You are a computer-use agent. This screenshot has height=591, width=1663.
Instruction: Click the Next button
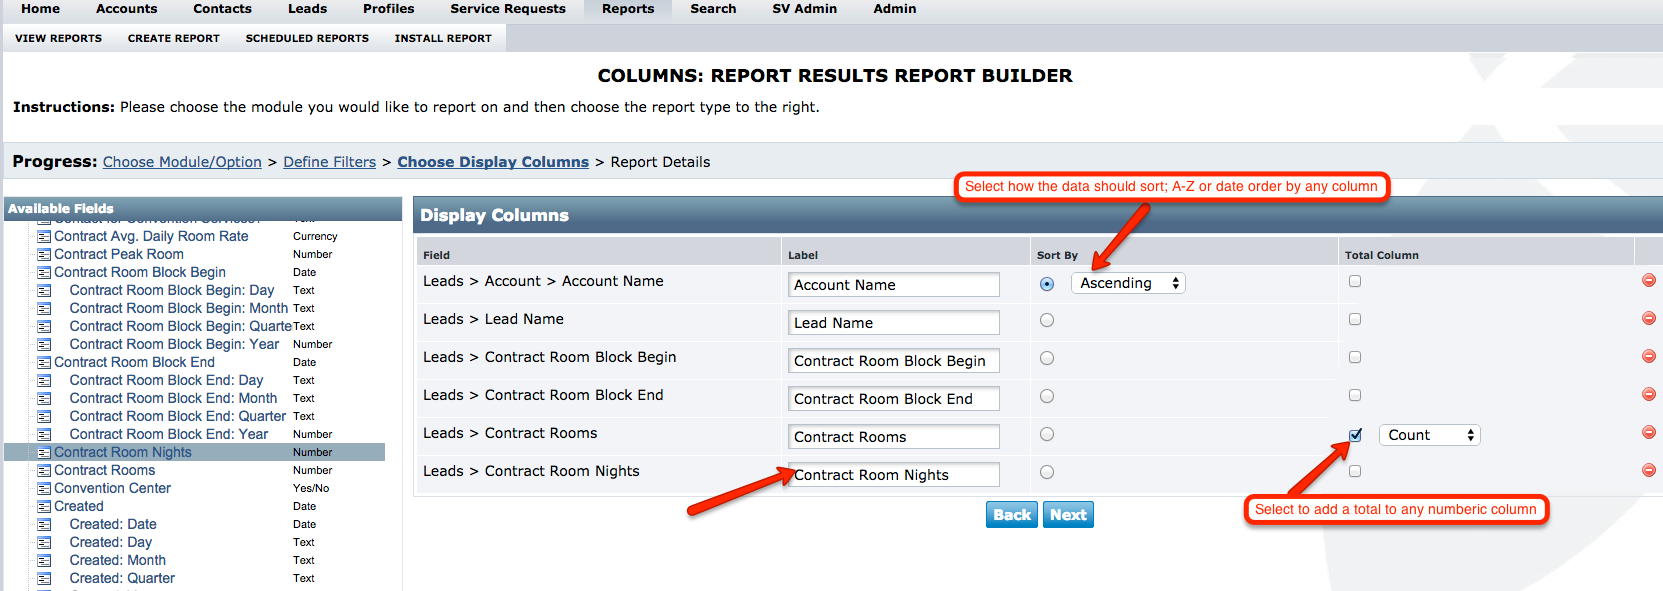[x=1068, y=514]
